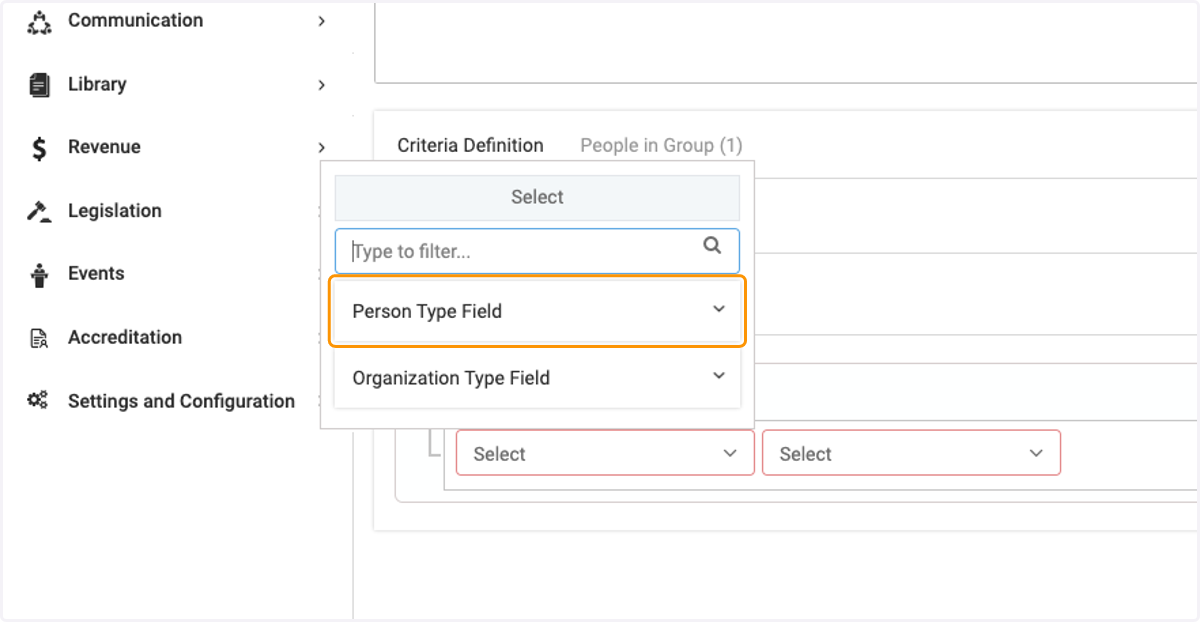Click the Settings and Configuration gears icon
Viewport: 1200px width, 622px height.
tap(38, 401)
